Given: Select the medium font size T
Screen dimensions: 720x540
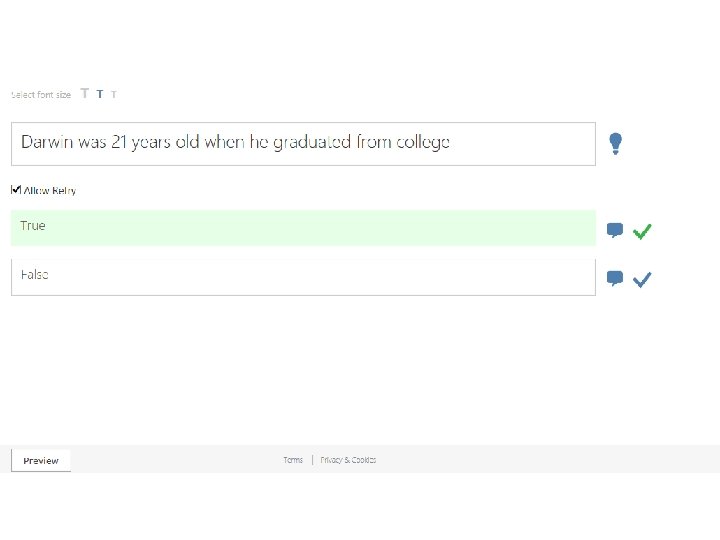Looking at the screenshot, I should point(100,94).
